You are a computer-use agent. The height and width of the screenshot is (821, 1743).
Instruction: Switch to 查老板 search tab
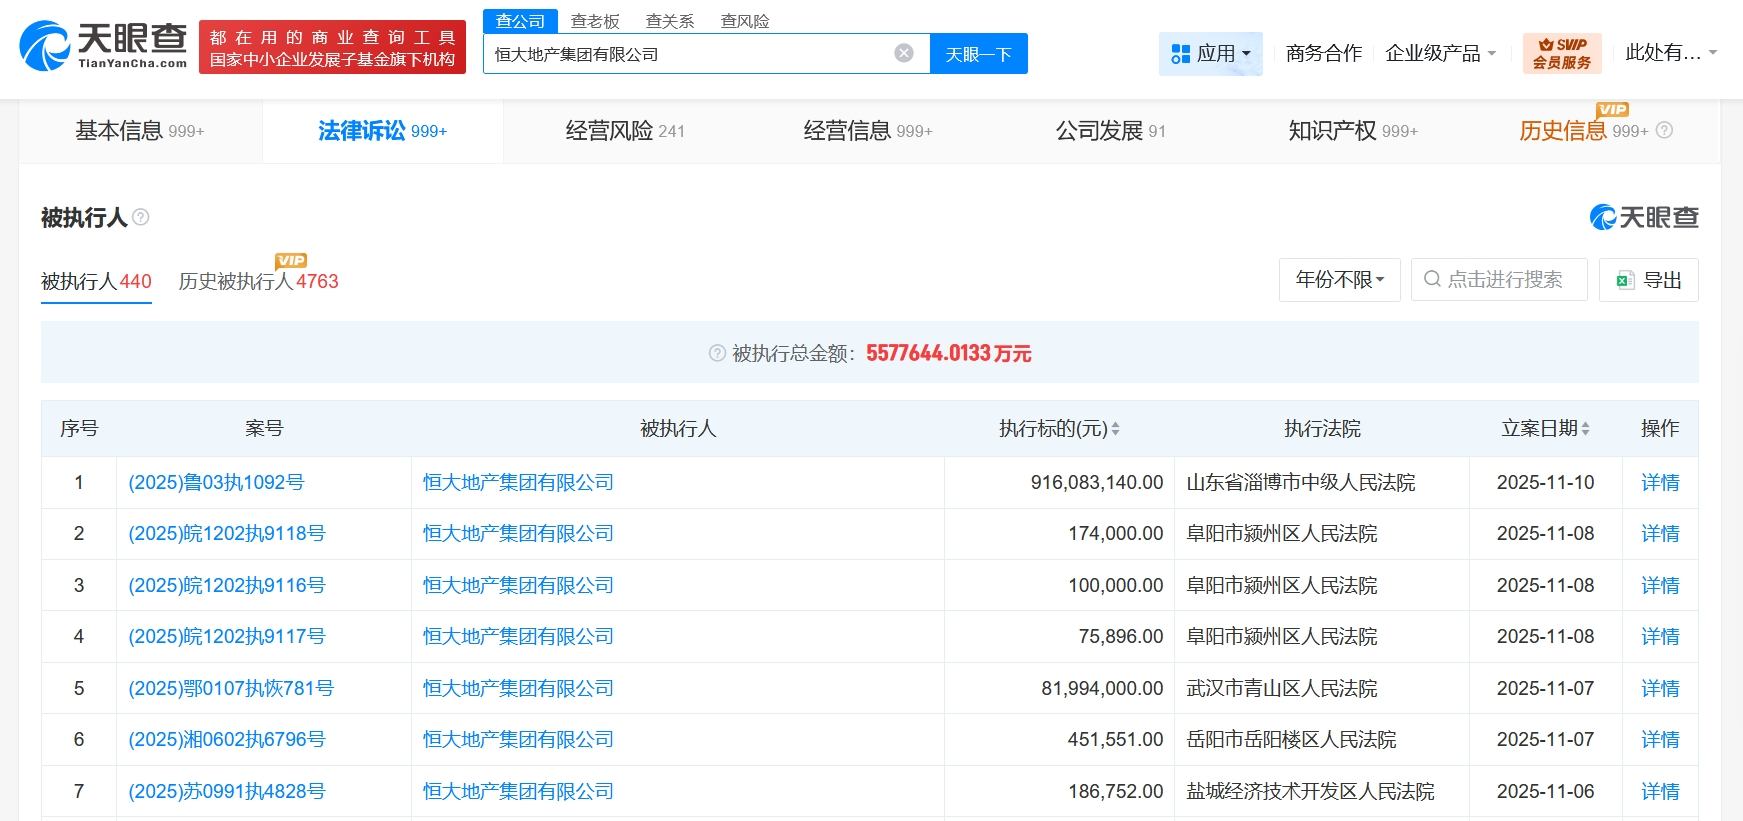point(595,21)
